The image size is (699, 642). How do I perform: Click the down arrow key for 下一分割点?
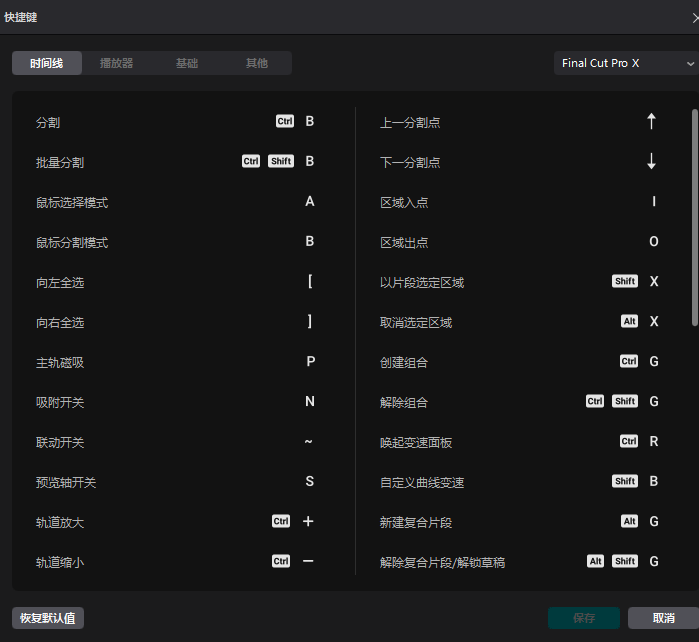652,162
